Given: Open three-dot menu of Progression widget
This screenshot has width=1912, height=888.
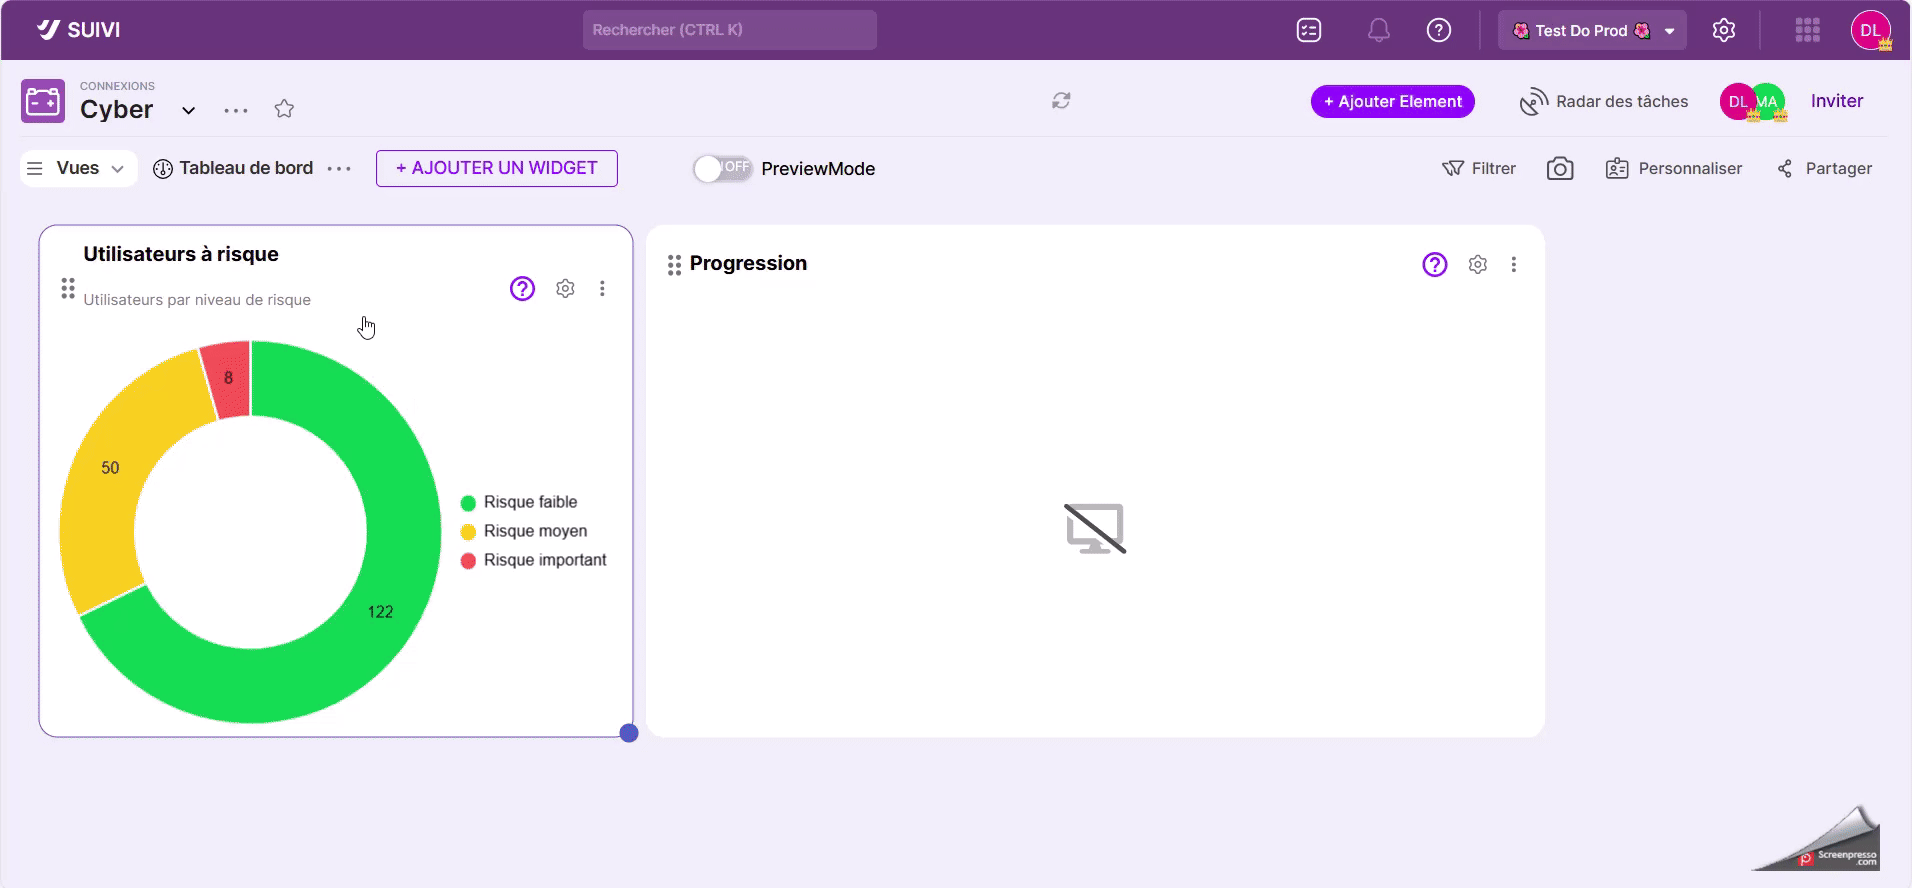Looking at the screenshot, I should (x=1513, y=265).
